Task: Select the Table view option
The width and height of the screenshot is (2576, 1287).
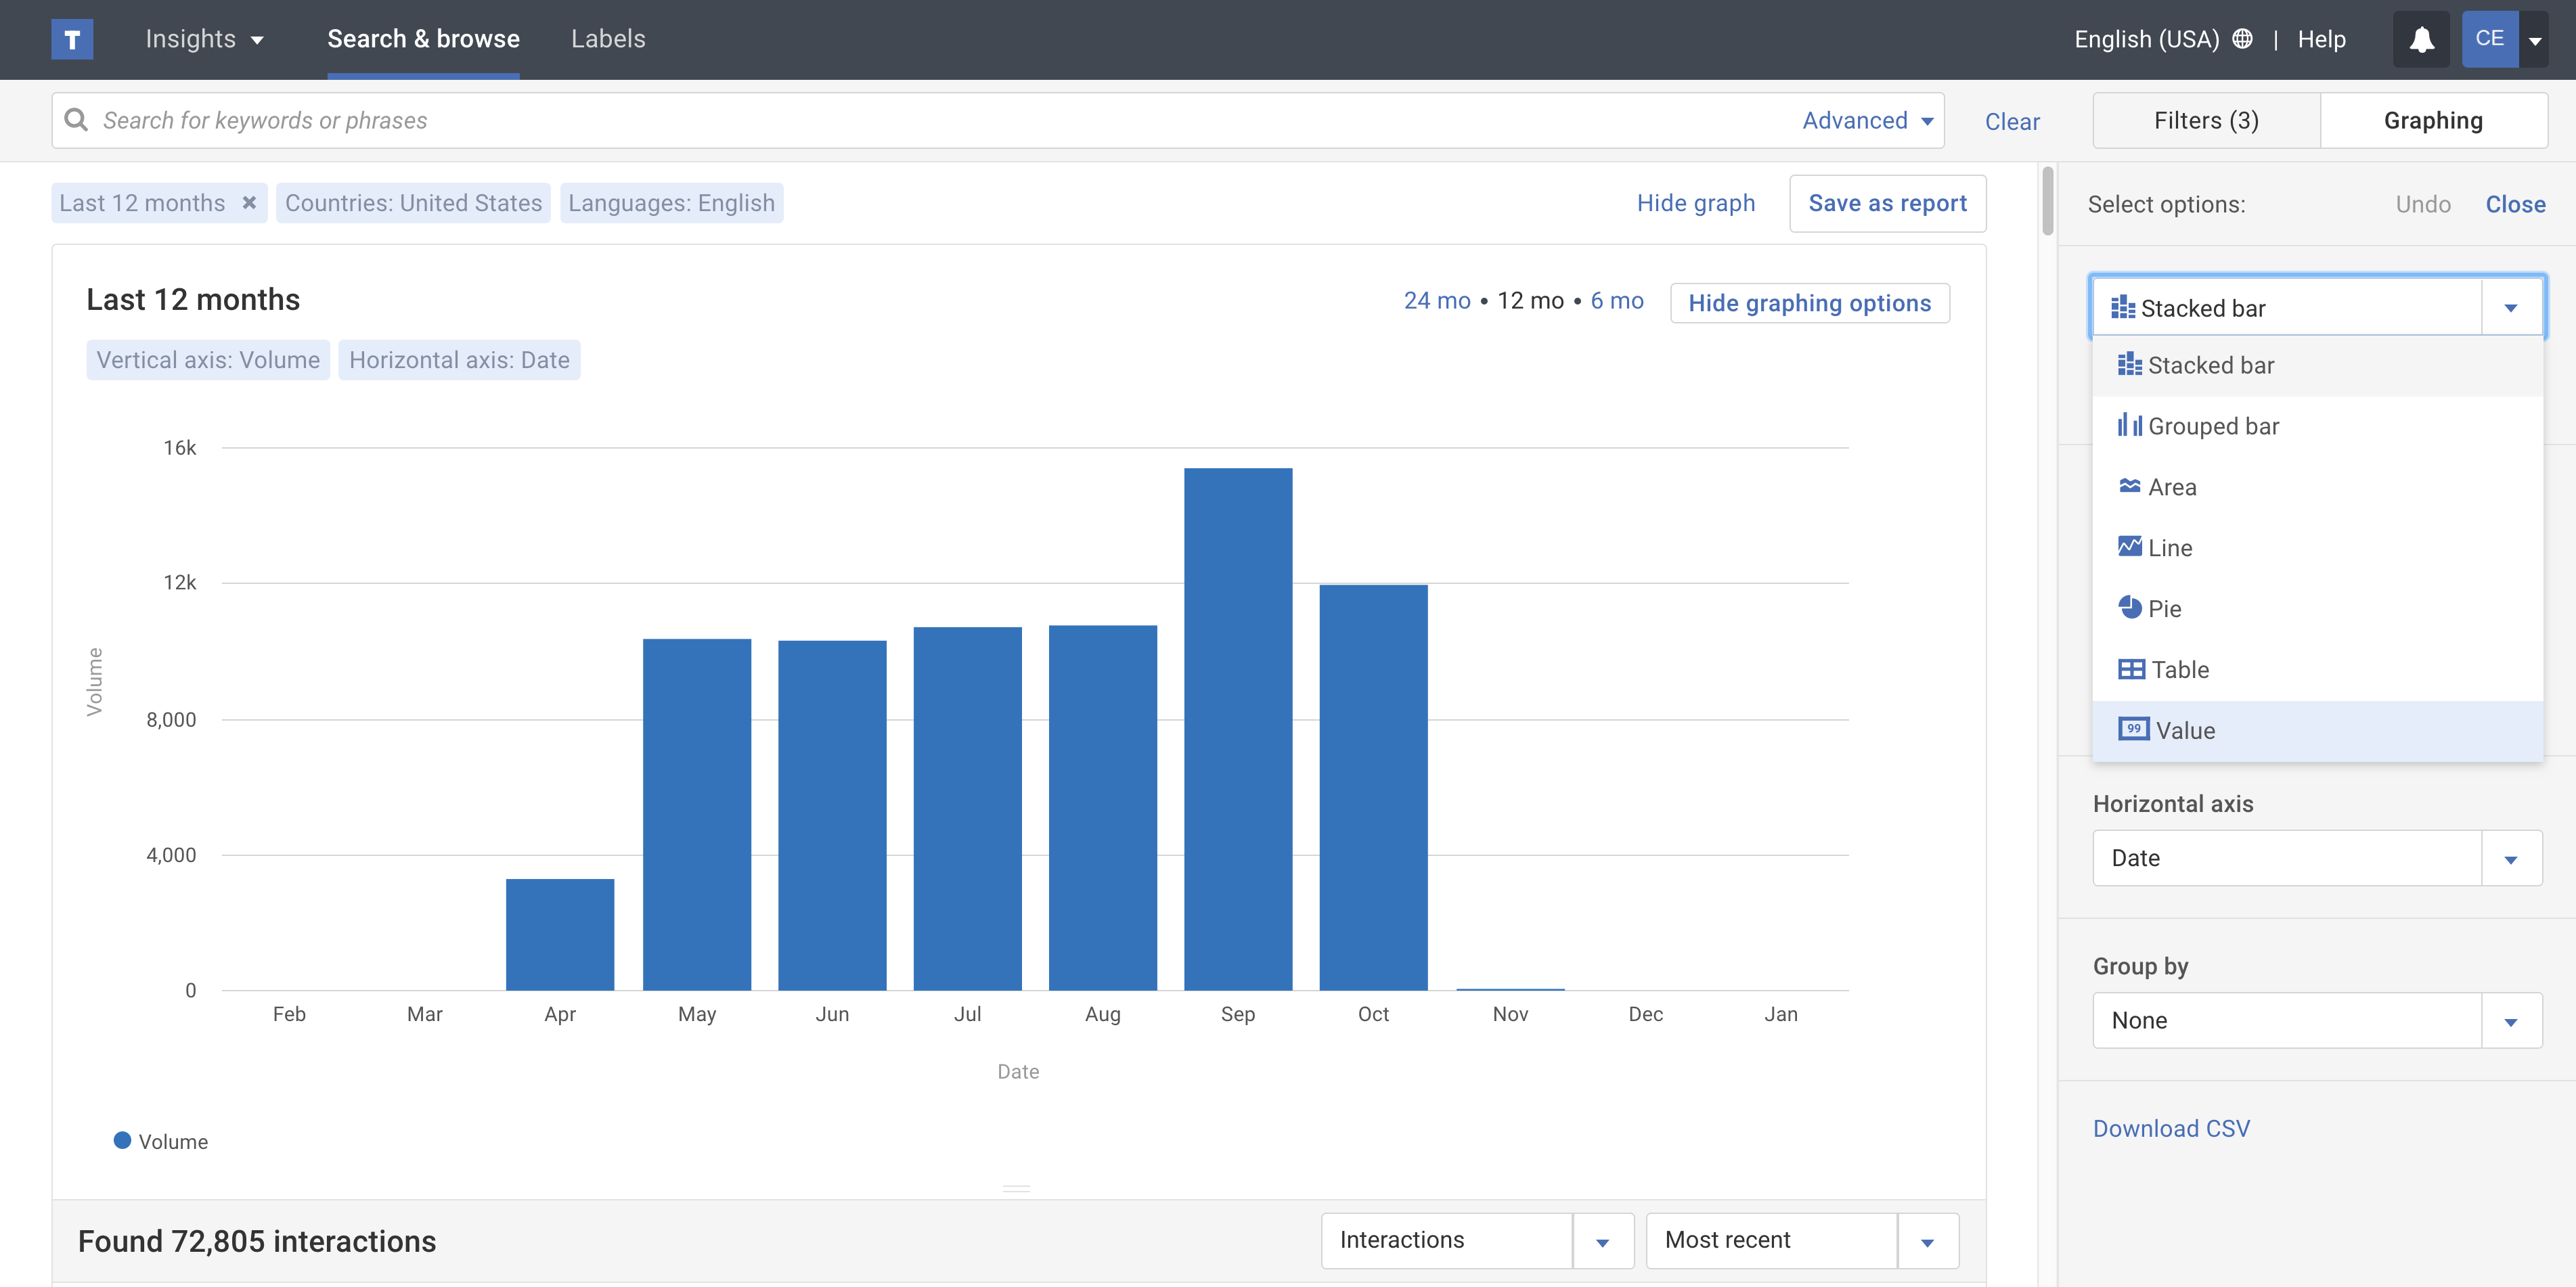Action: click(2179, 670)
